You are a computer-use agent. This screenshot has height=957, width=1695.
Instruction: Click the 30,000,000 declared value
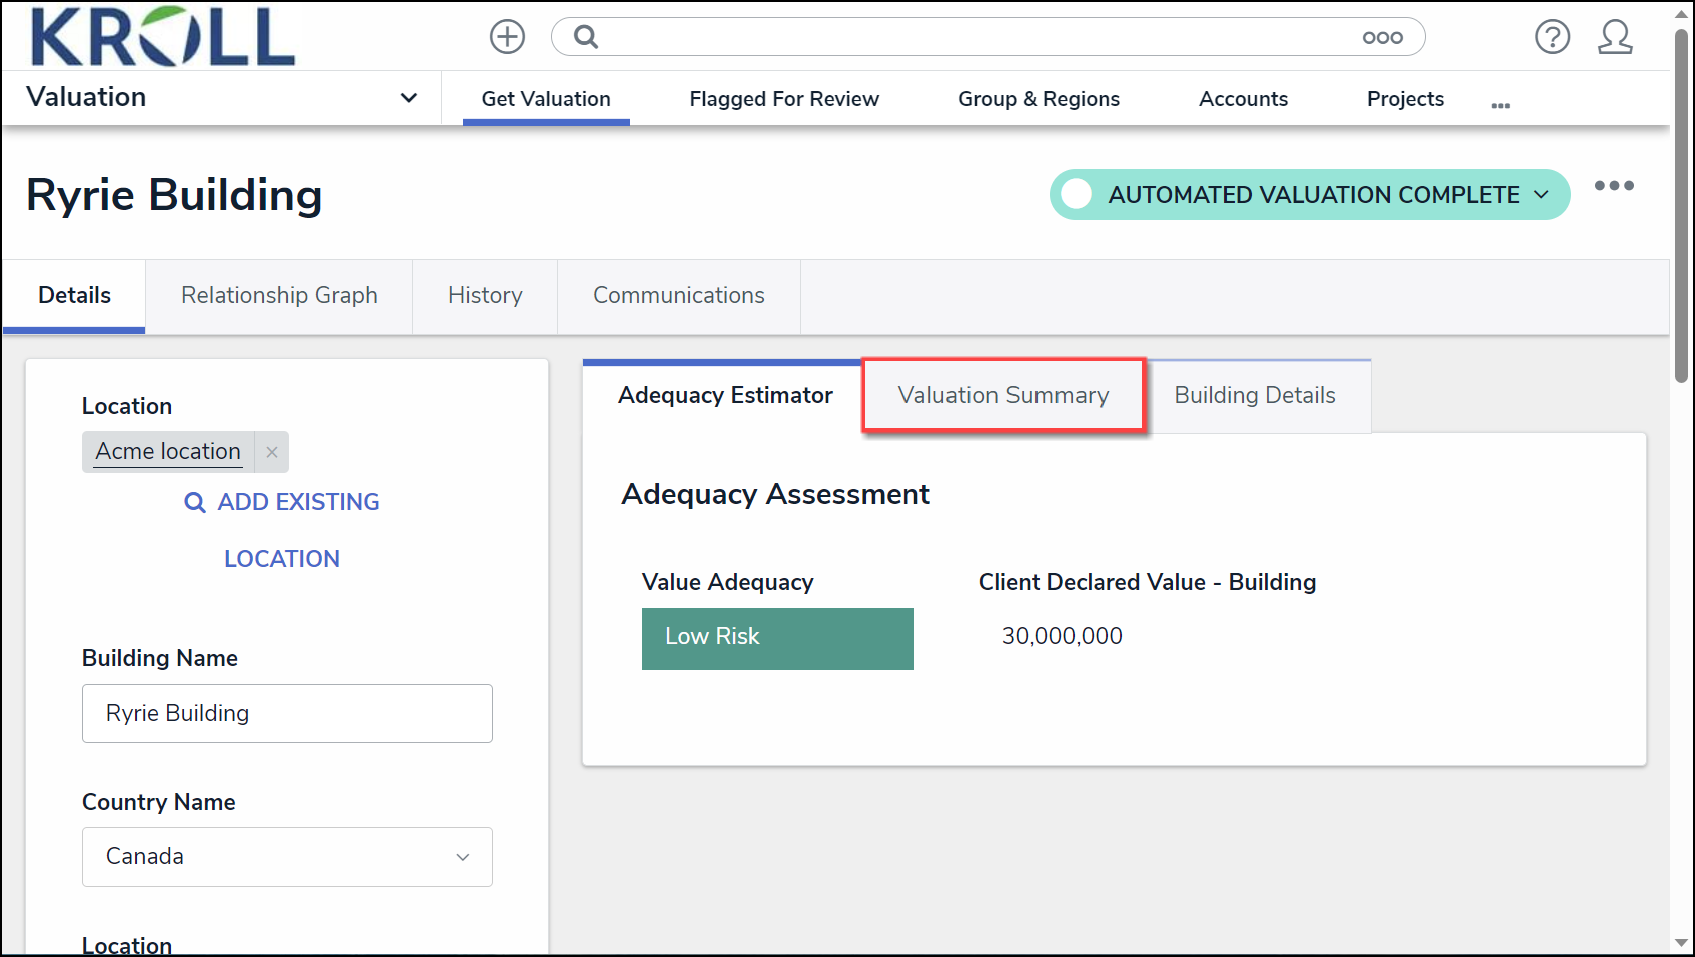[x=1062, y=636]
